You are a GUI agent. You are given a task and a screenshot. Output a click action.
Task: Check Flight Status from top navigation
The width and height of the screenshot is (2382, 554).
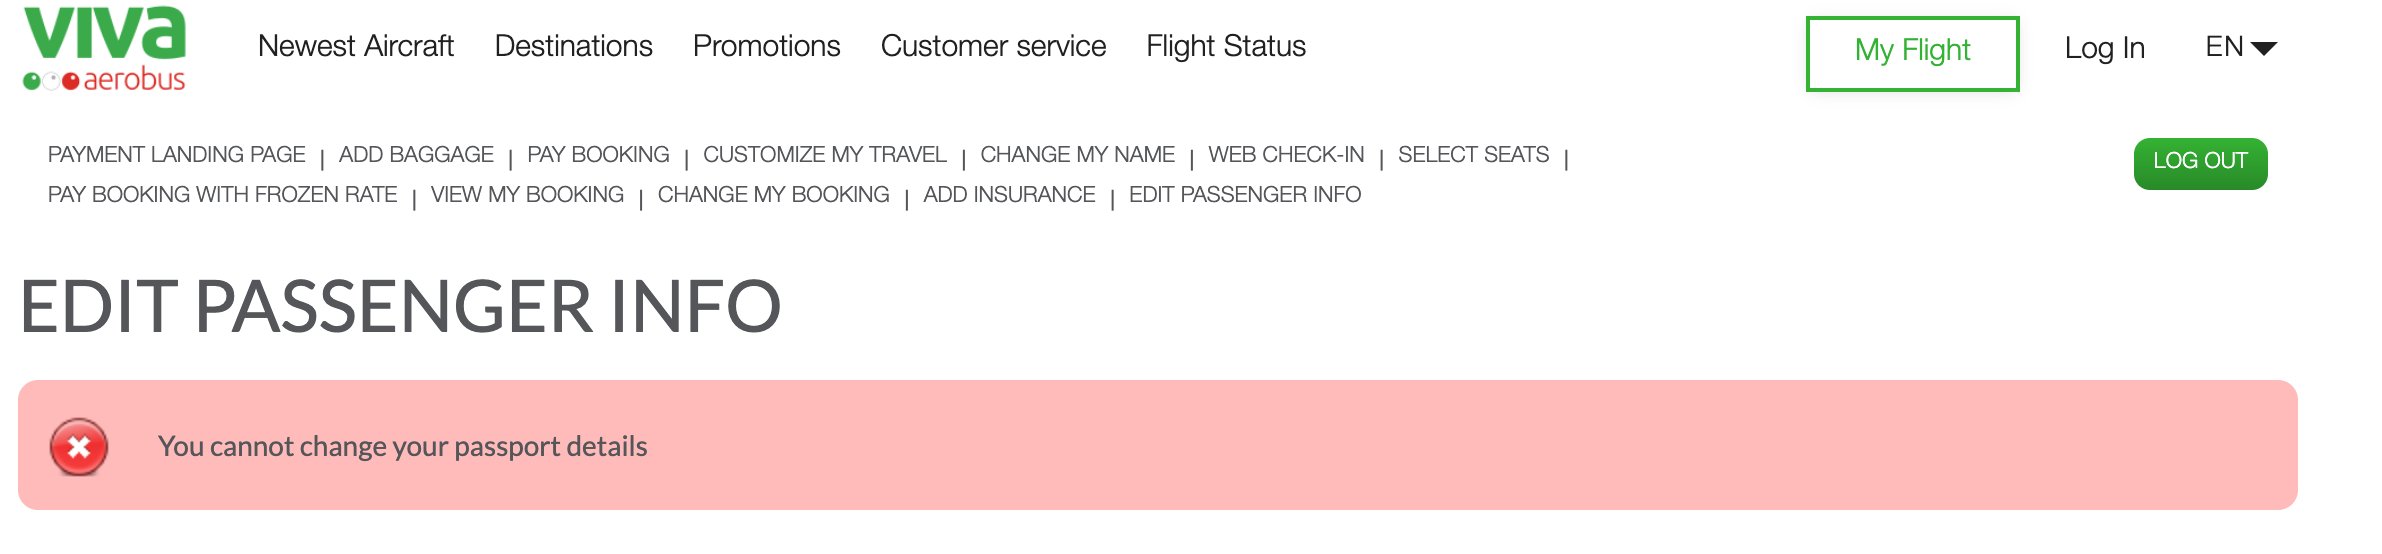[1225, 46]
